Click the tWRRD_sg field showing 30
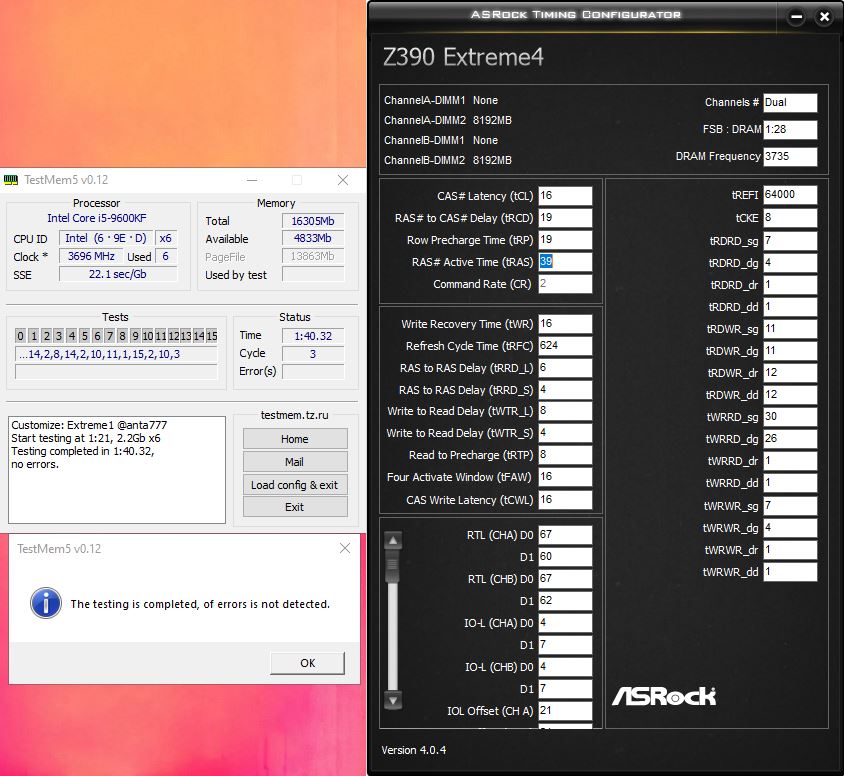The height and width of the screenshot is (776, 844). (x=790, y=417)
